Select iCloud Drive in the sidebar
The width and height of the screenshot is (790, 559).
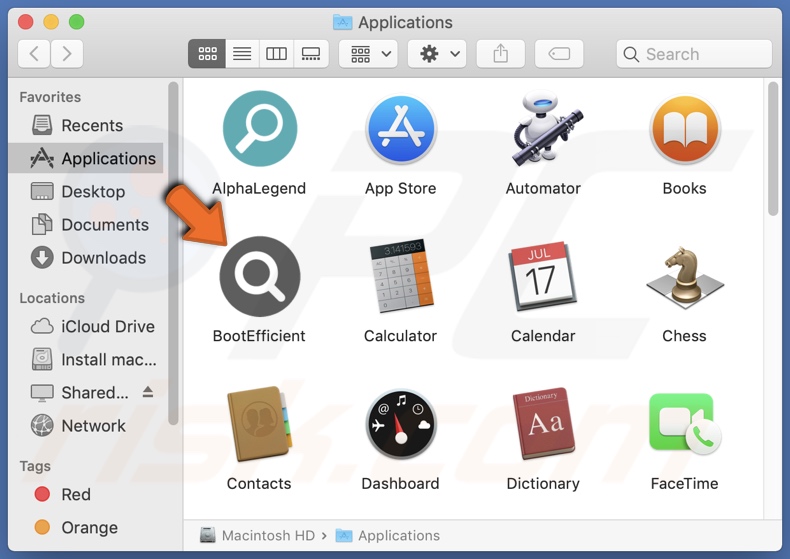tap(107, 327)
